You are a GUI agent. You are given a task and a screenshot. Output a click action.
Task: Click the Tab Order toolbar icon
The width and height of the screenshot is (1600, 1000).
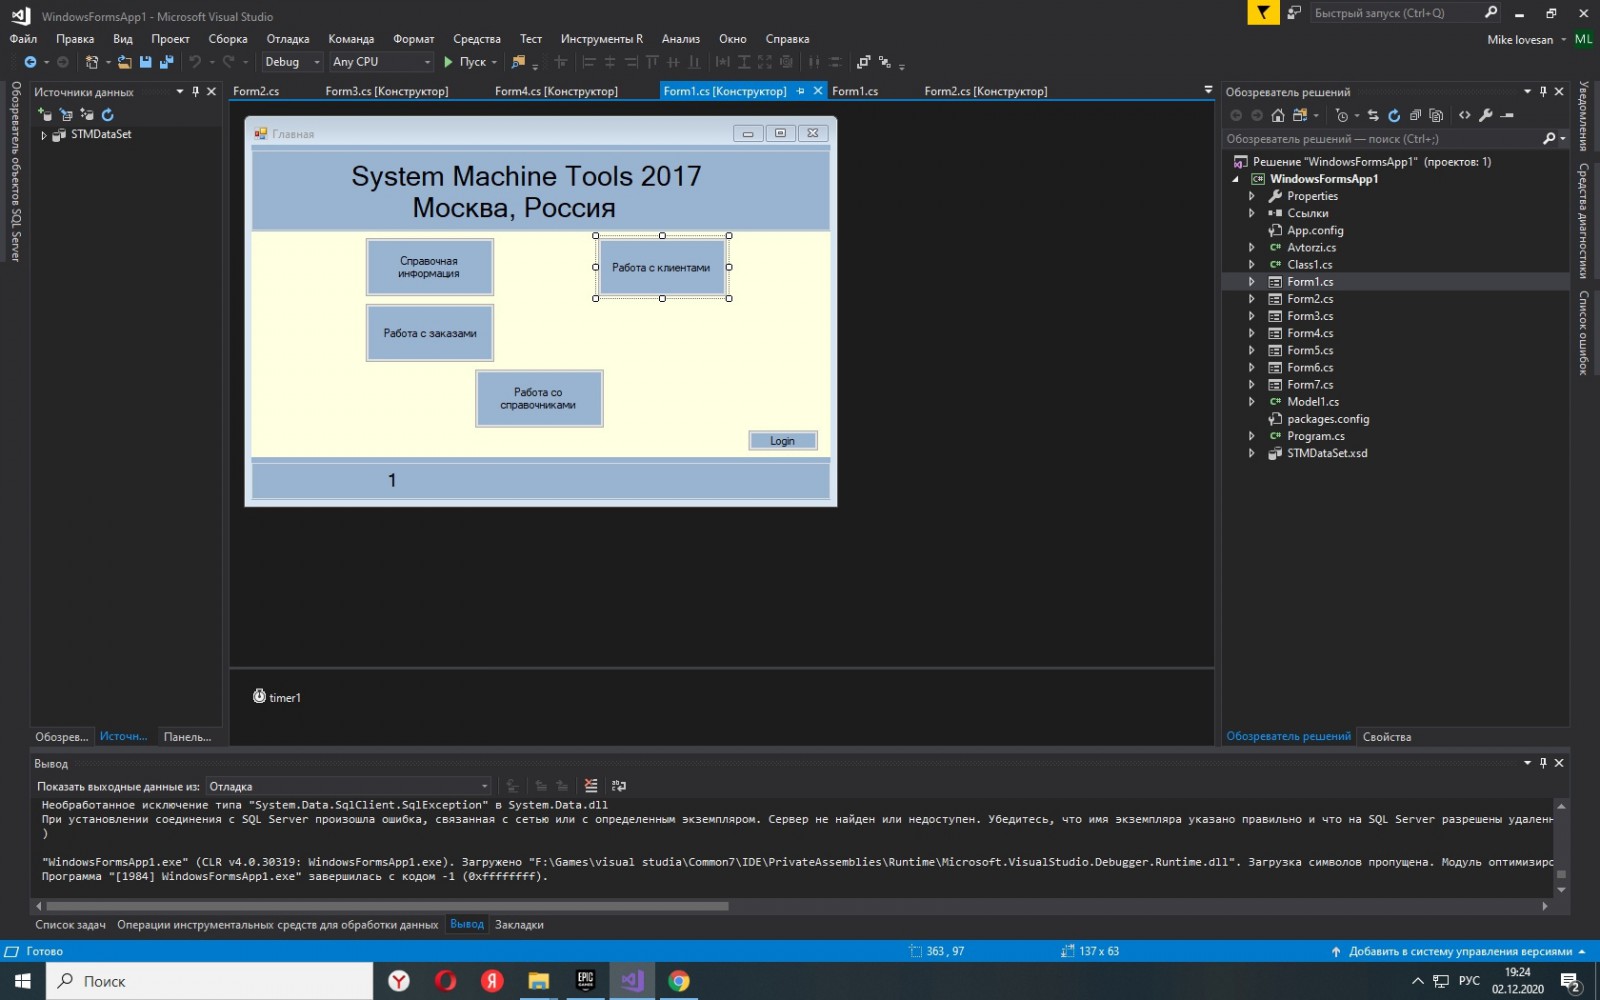[x=884, y=62]
